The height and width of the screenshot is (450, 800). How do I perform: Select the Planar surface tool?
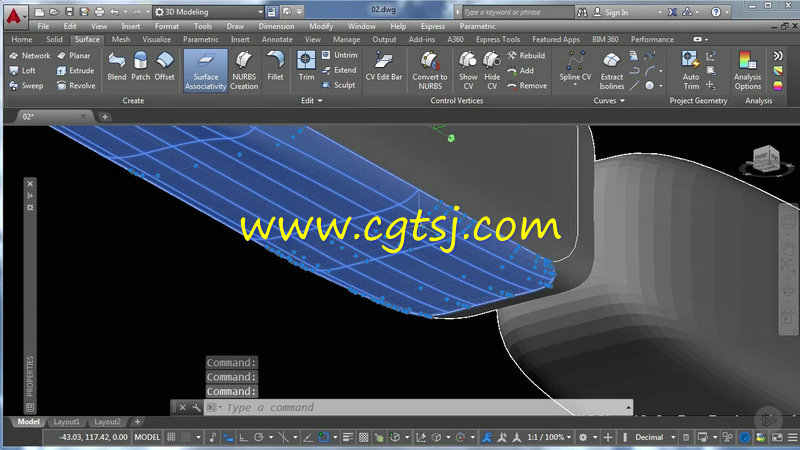coord(74,56)
